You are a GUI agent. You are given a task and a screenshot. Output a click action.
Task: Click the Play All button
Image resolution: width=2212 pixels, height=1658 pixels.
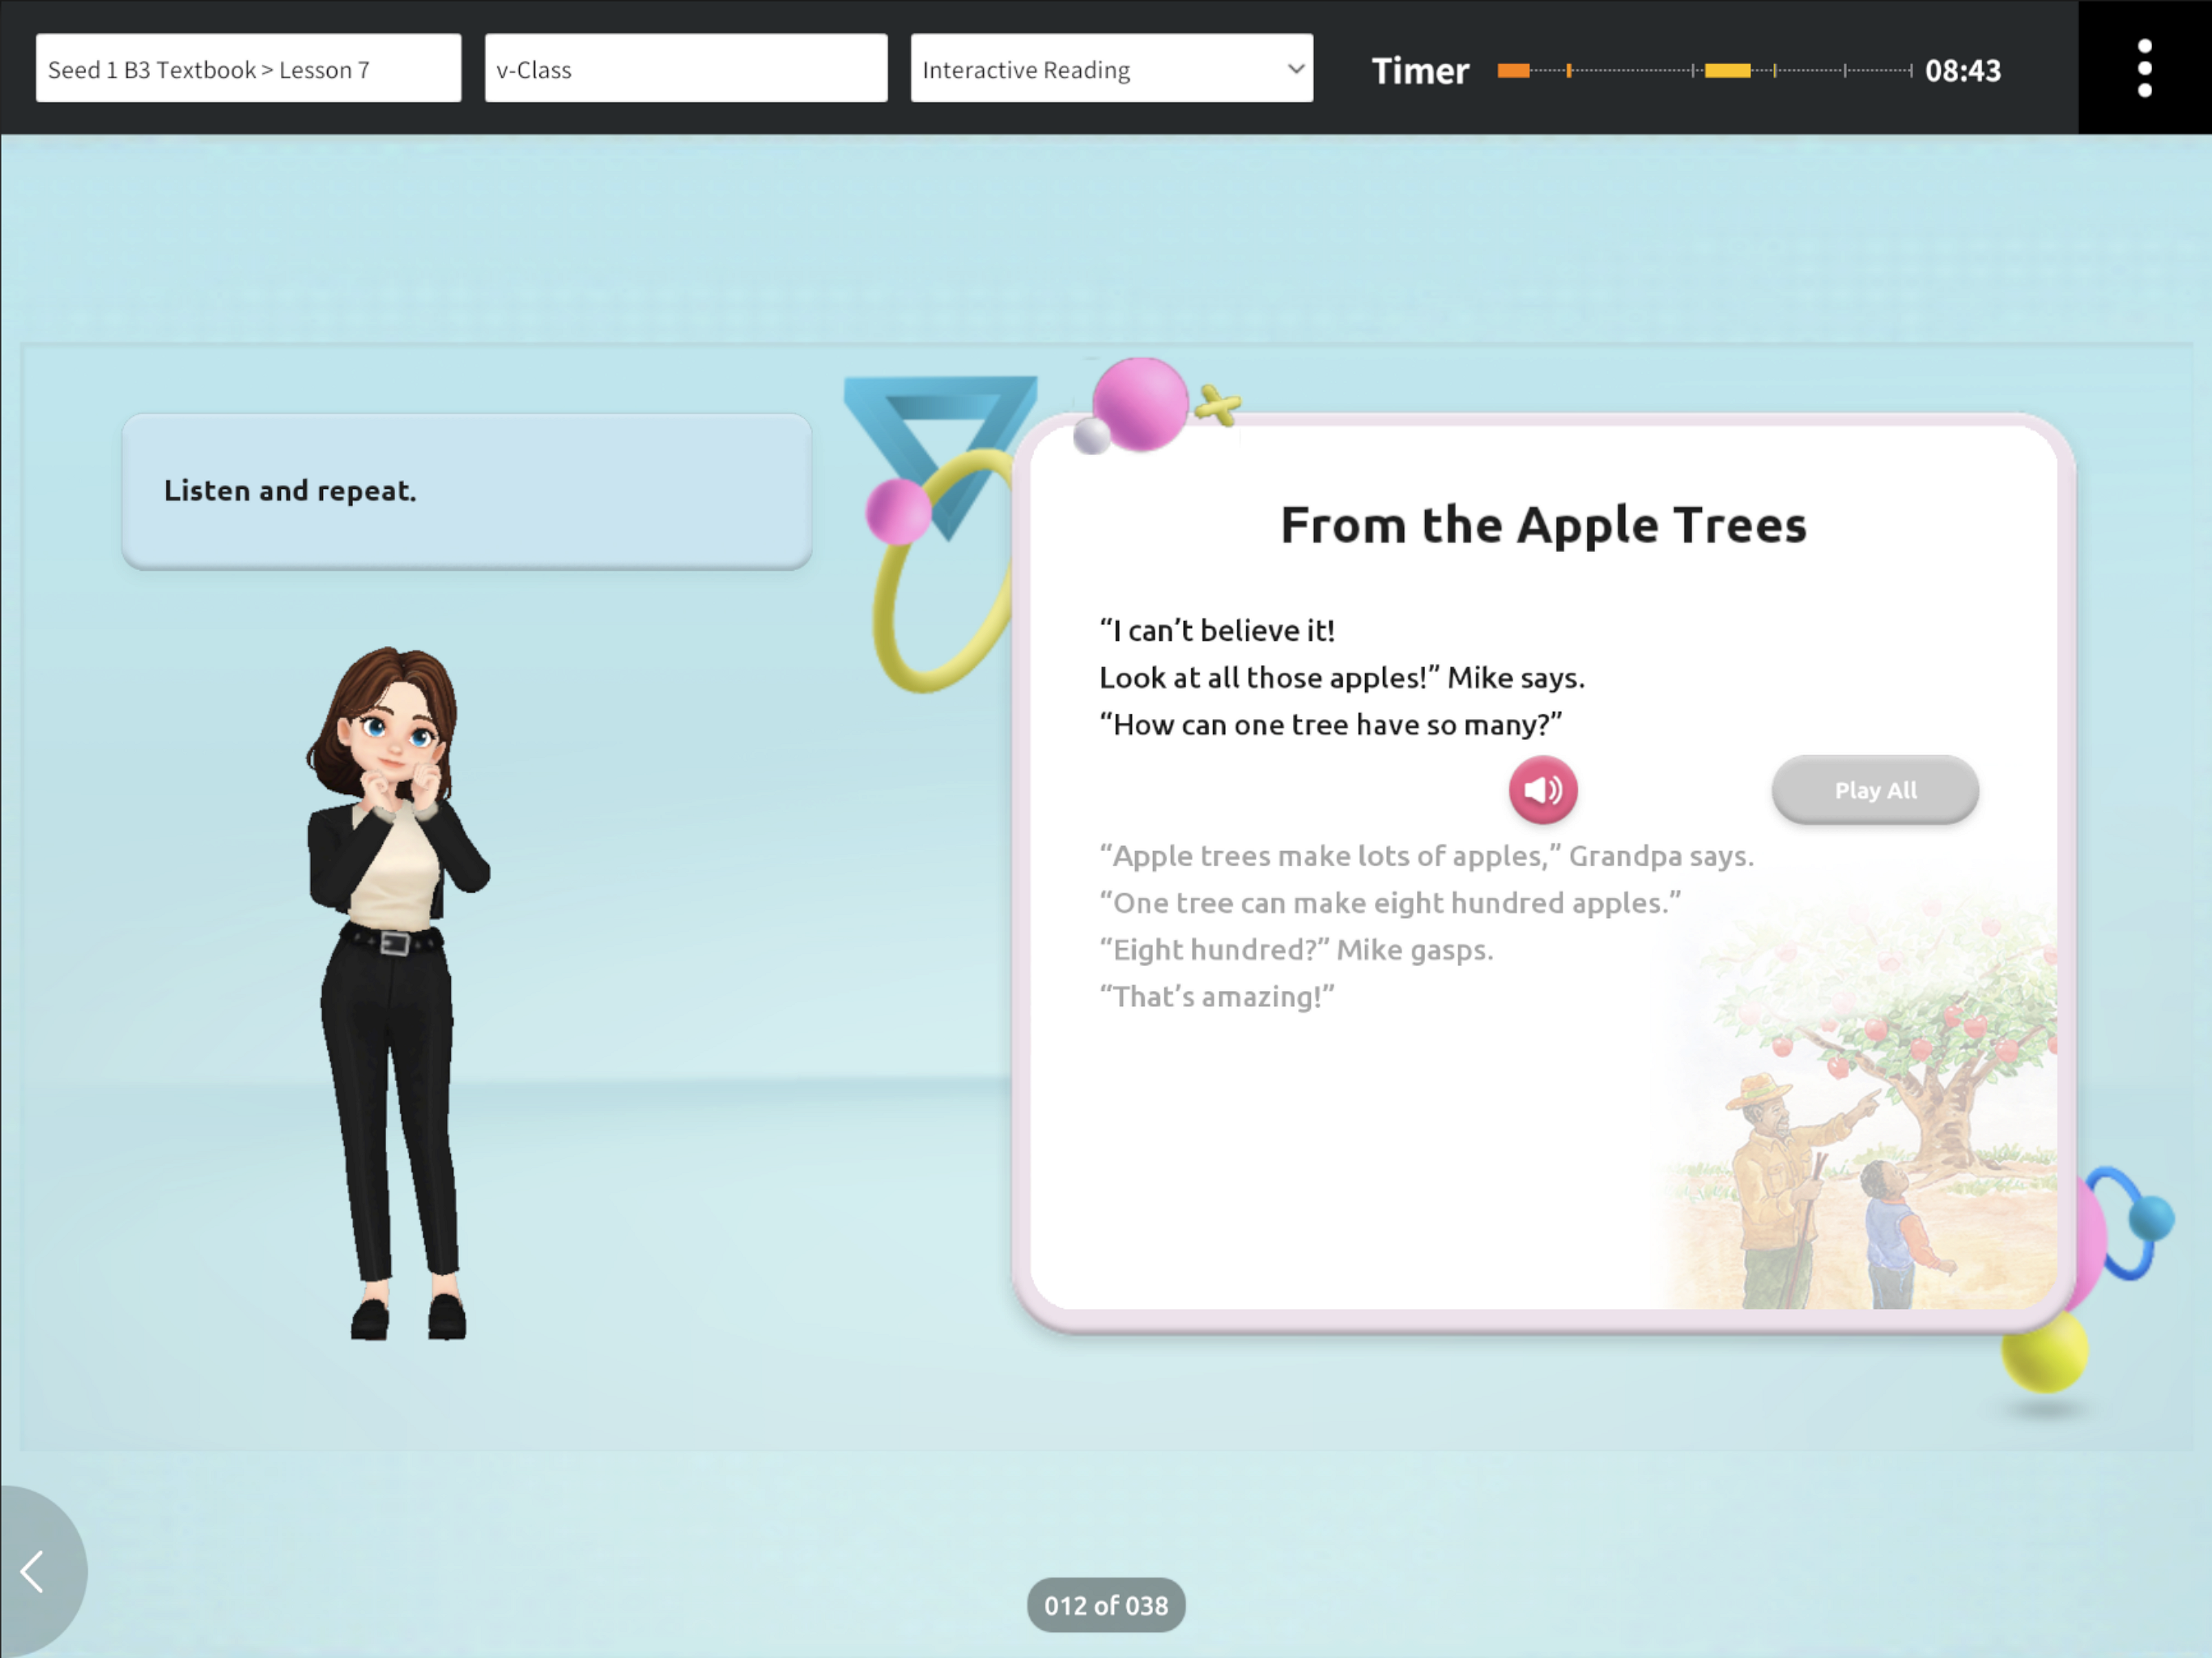[1875, 790]
